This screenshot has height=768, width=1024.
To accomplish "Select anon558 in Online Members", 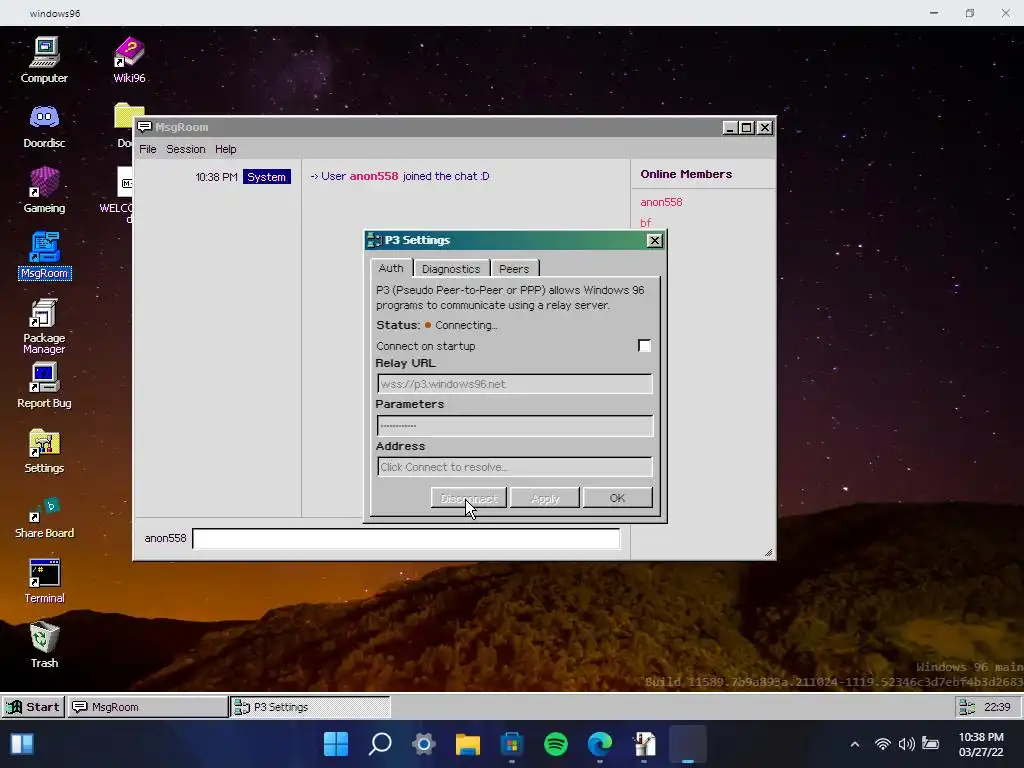I will [661, 202].
